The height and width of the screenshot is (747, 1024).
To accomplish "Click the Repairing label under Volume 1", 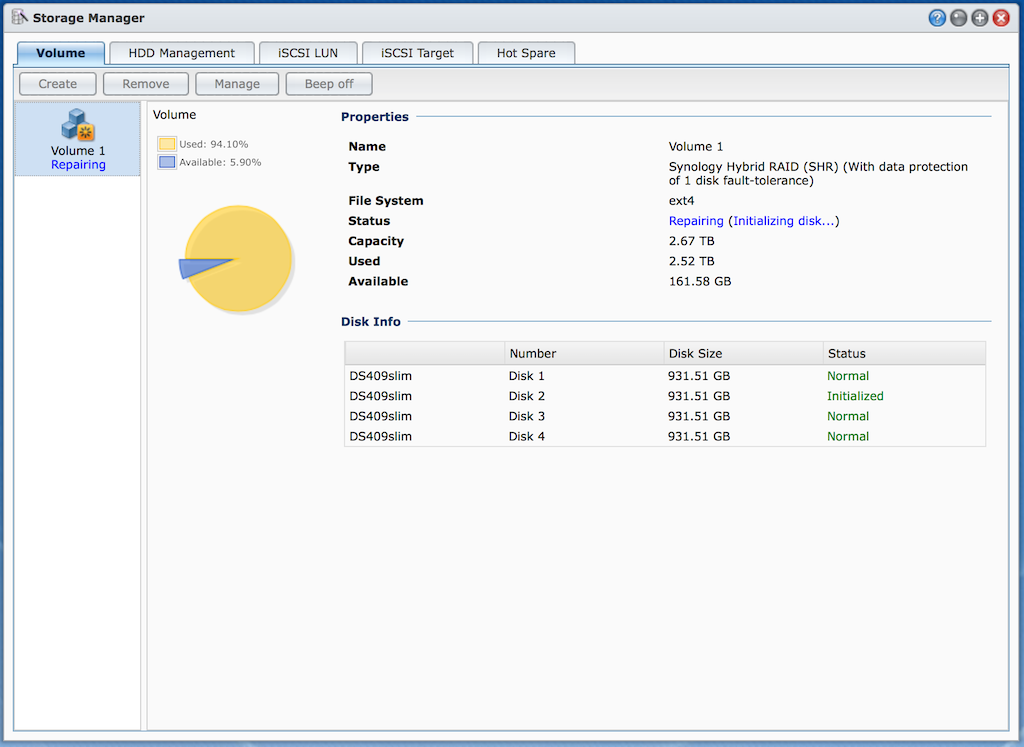I will click(78, 165).
